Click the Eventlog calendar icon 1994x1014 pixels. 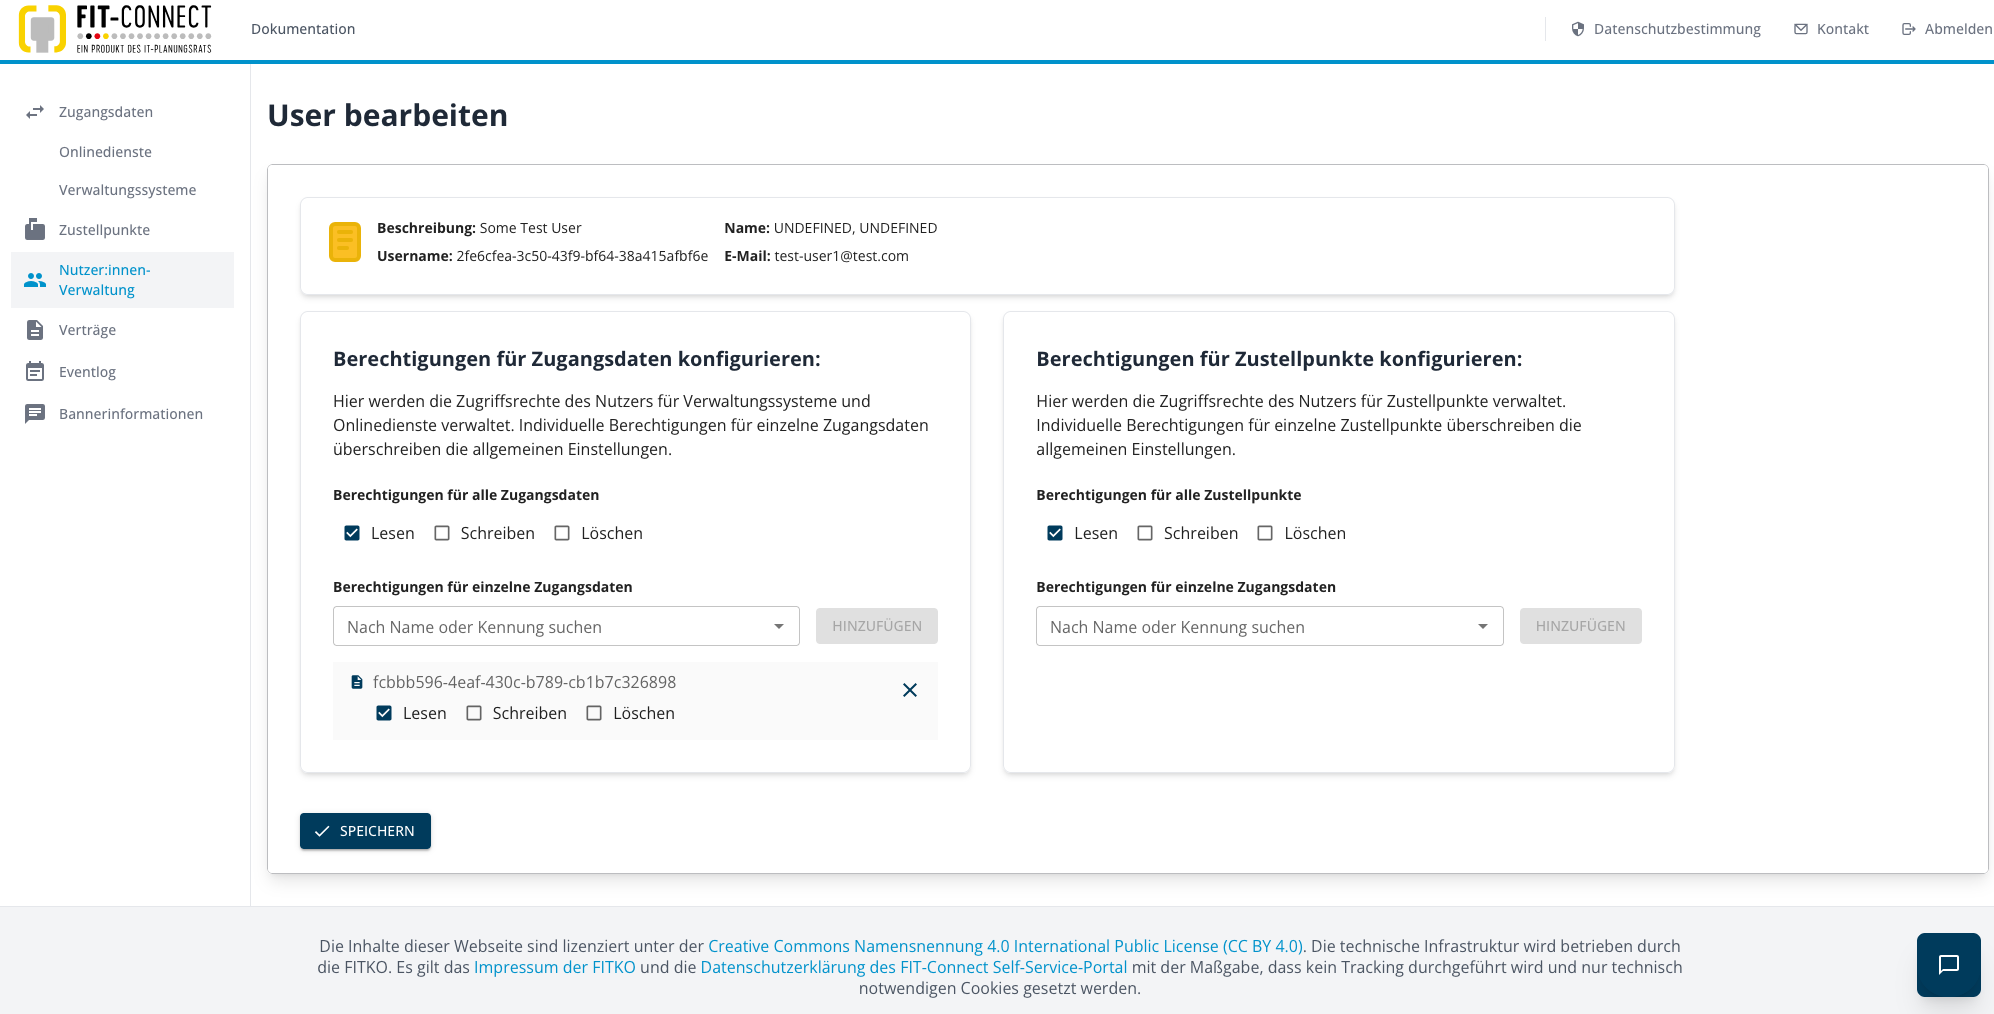pos(35,371)
